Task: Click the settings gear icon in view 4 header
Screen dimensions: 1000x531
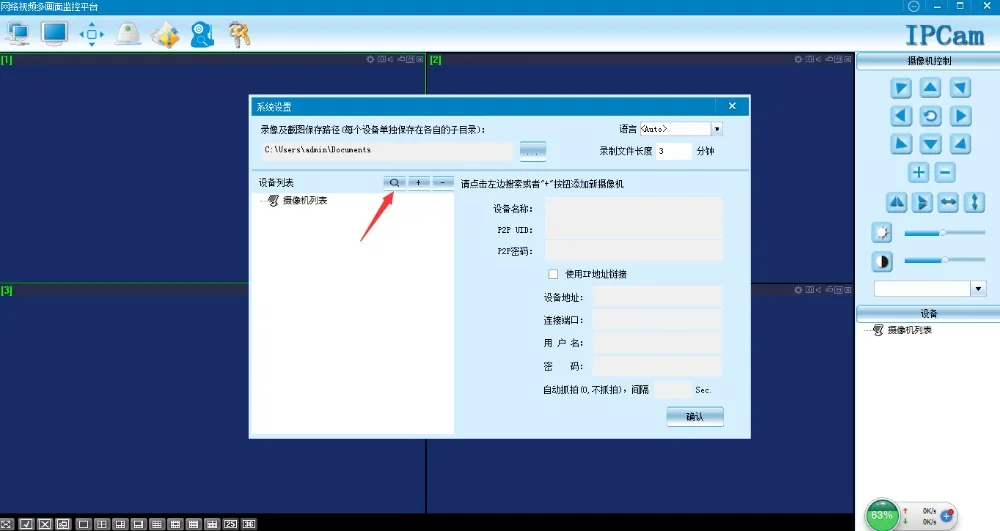Action: (798, 290)
